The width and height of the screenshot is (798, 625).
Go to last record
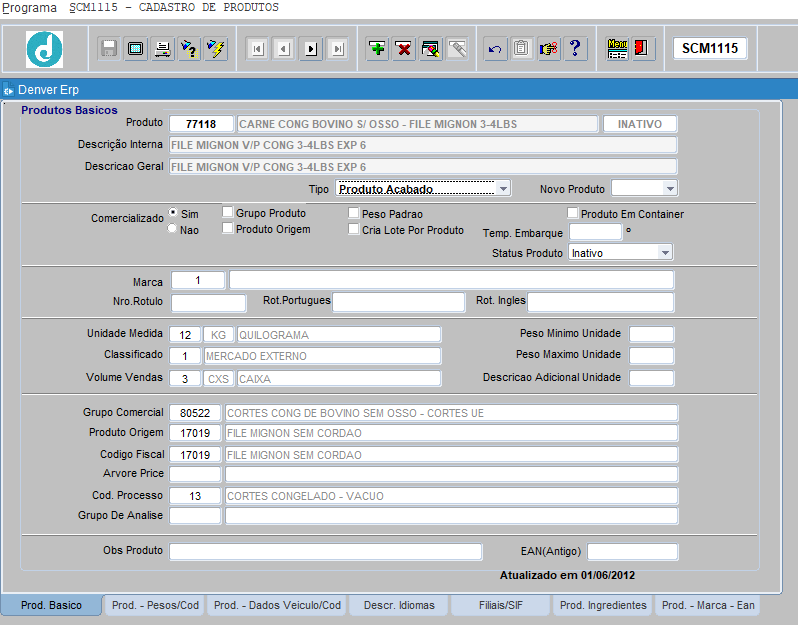338,49
